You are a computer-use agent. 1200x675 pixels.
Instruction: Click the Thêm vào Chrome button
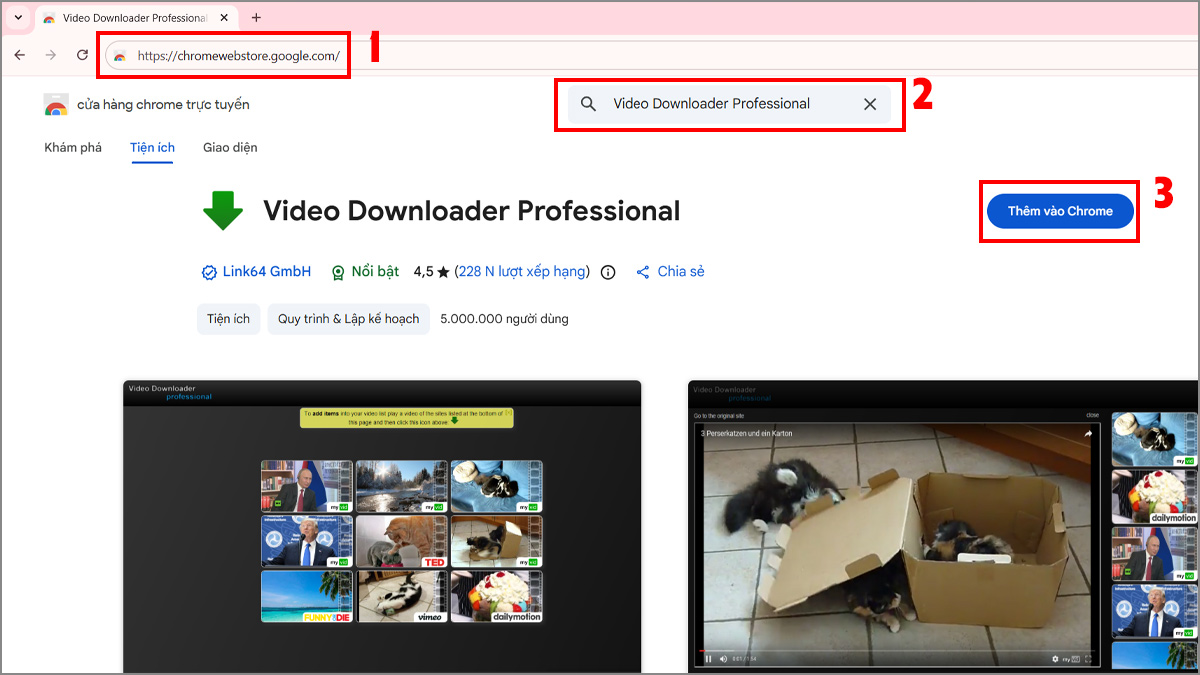[1059, 211]
